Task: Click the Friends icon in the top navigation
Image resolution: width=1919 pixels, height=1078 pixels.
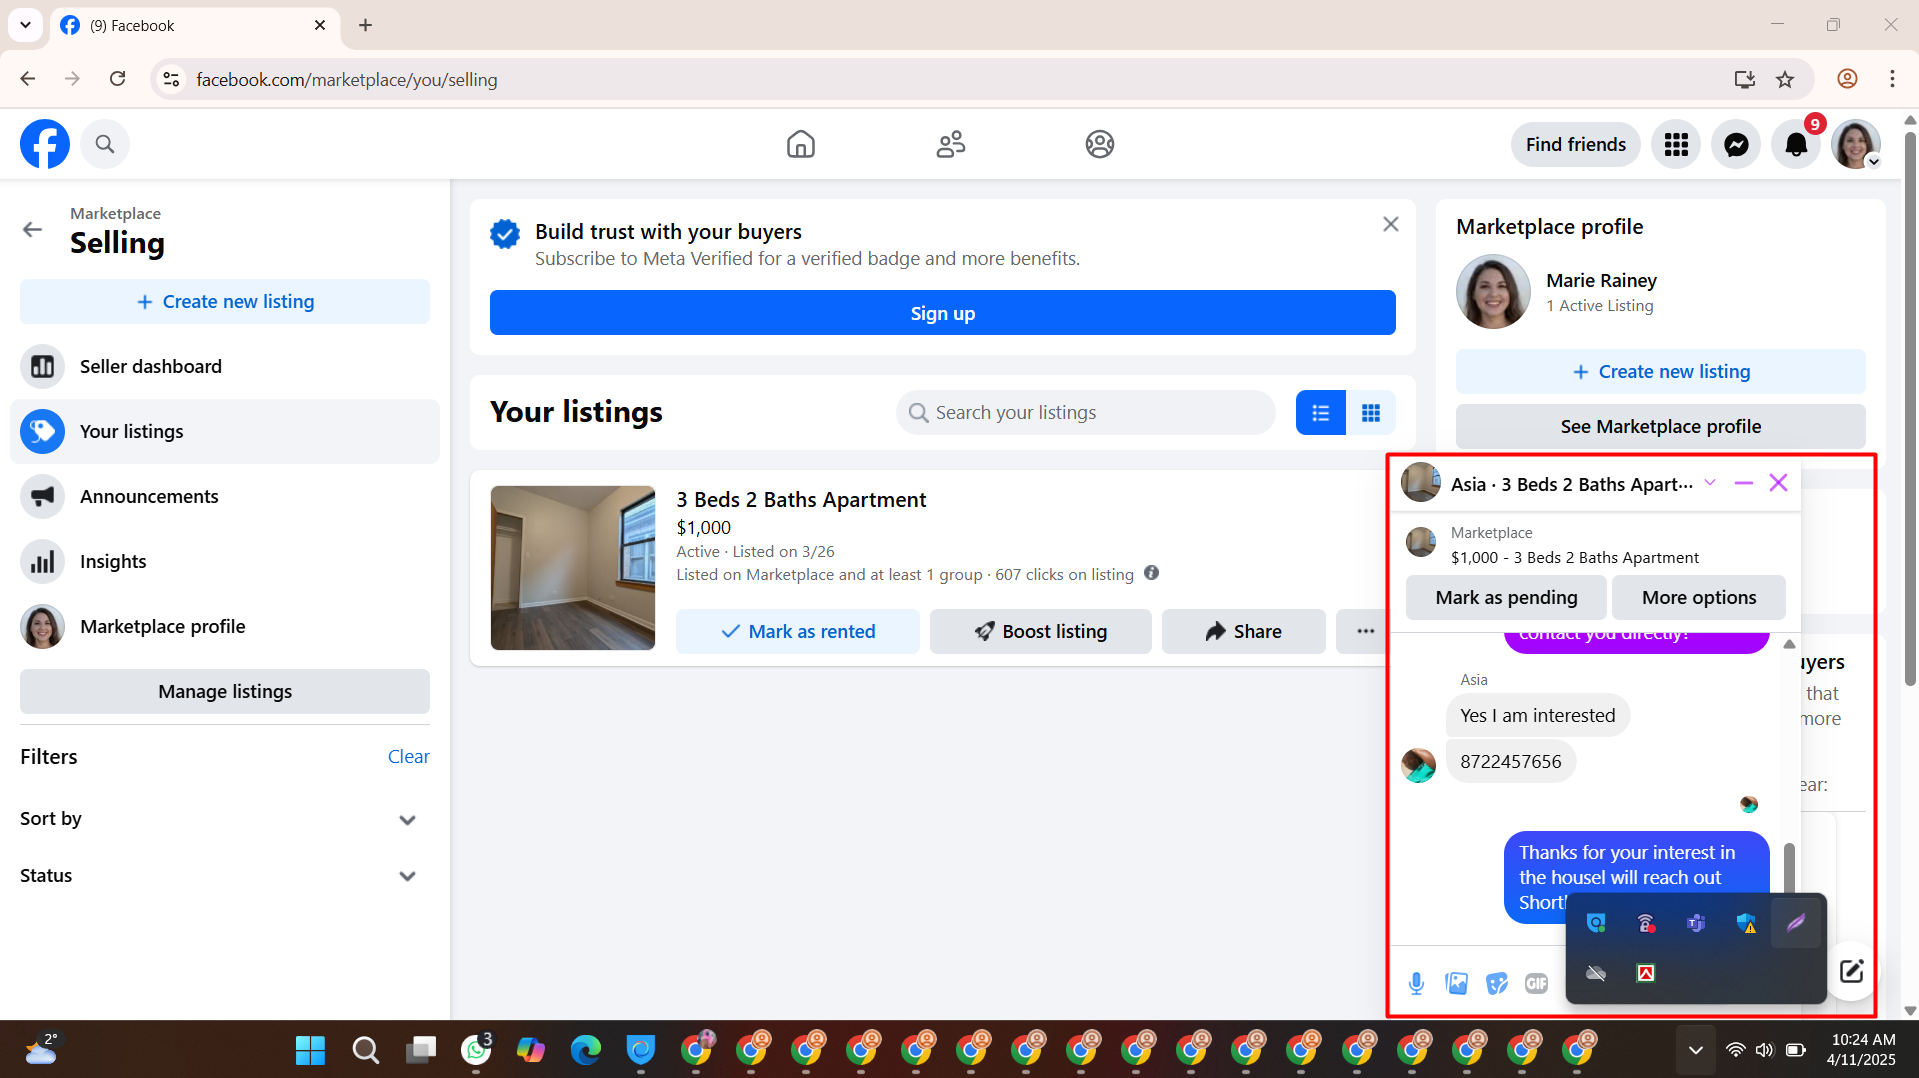Action: click(x=950, y=144)
